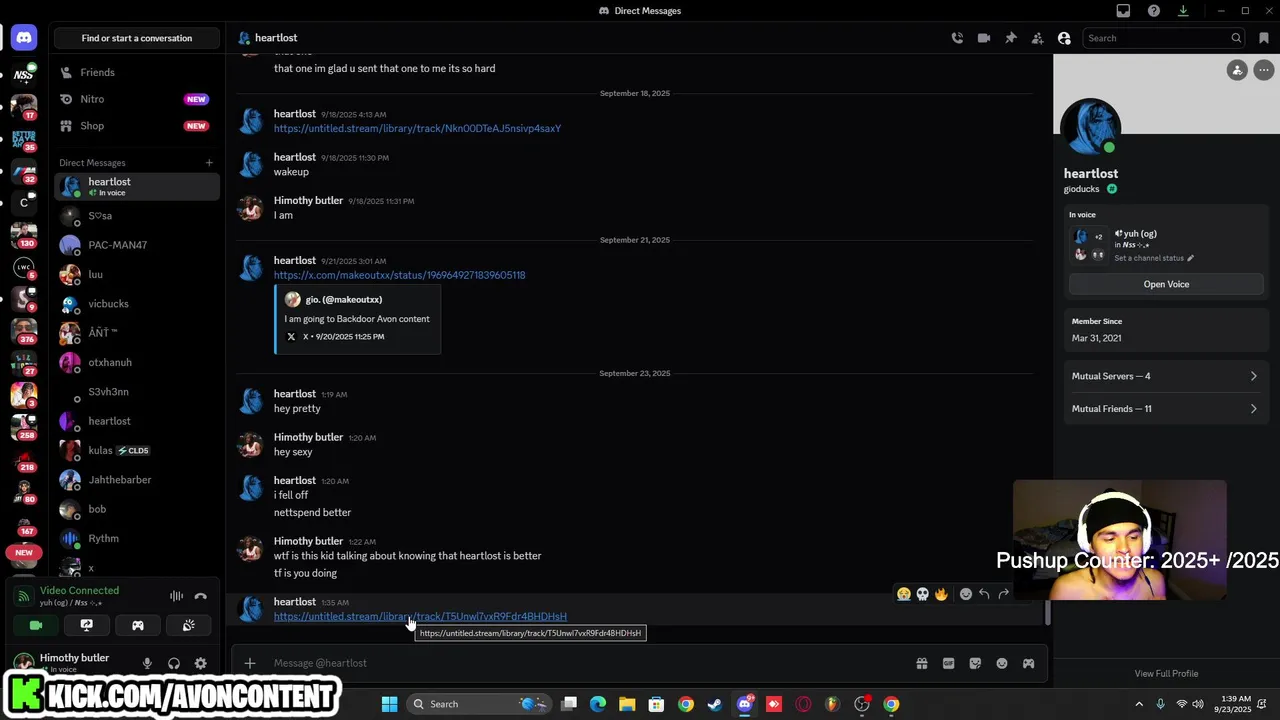The height and width of the screenshot is (720, 1280).
Task: Open the Rythm conversation
Action: coord(137,538)
